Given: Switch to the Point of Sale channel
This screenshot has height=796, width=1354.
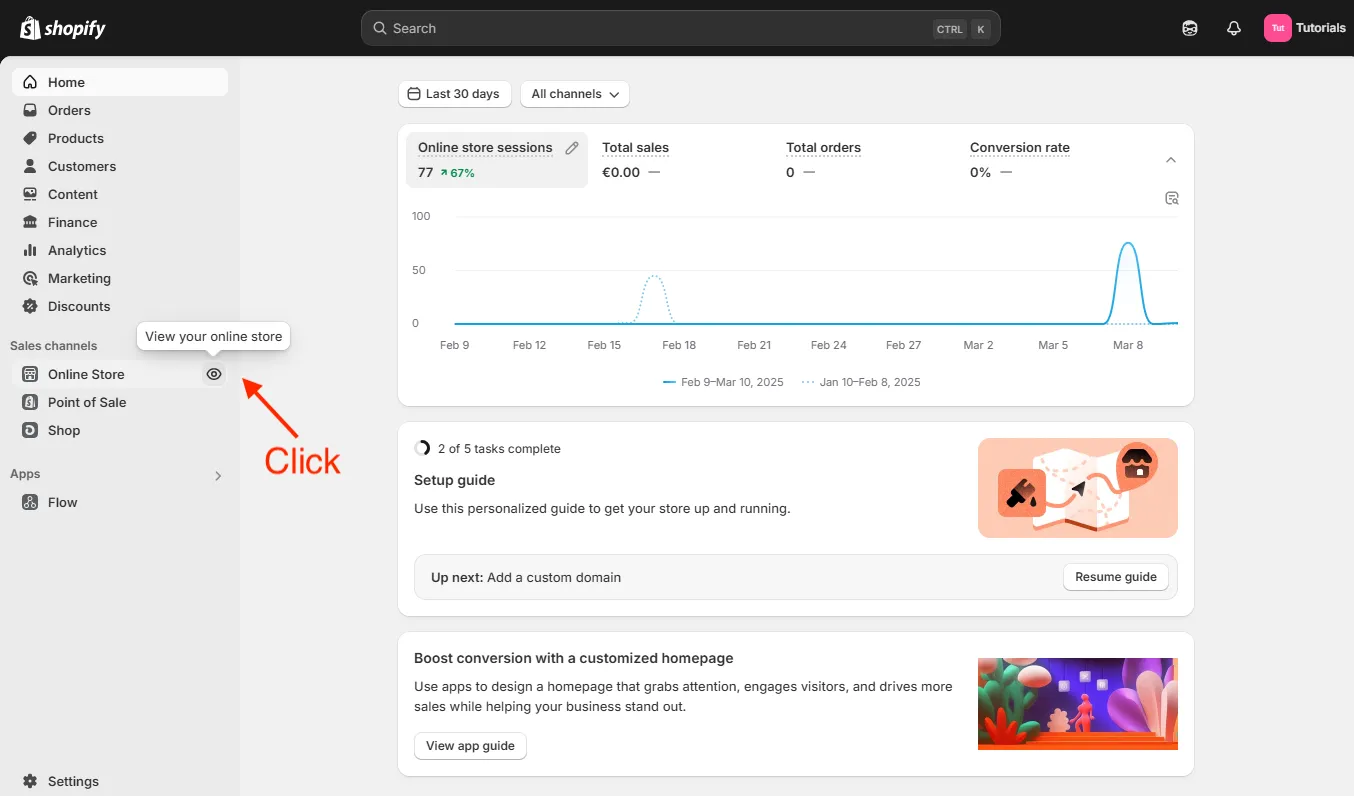Looking at the screenshot, I should pyautogui.click(x=86, y=402).
